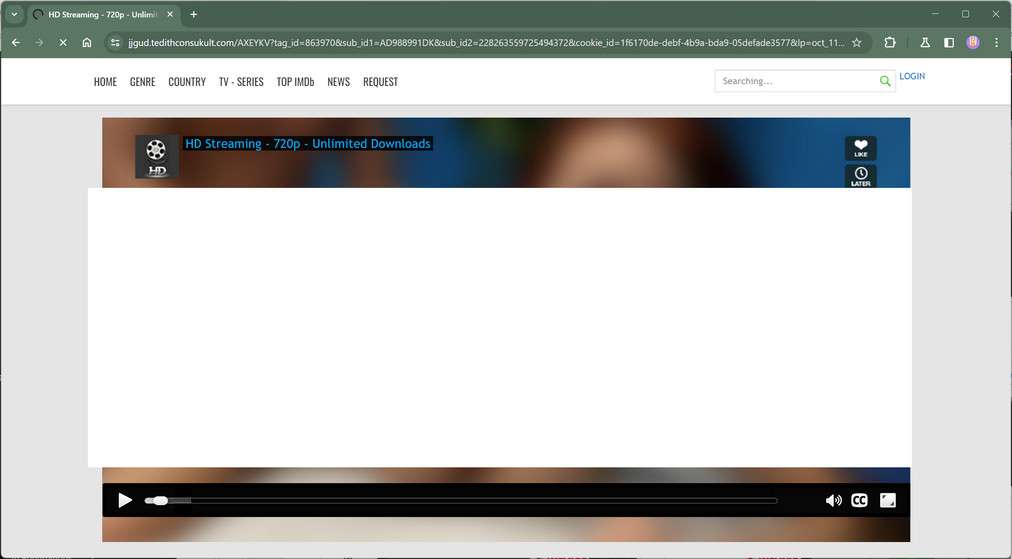View site information icon in address bar
The height and width of the screenshot is (559, 1012).
115,43
